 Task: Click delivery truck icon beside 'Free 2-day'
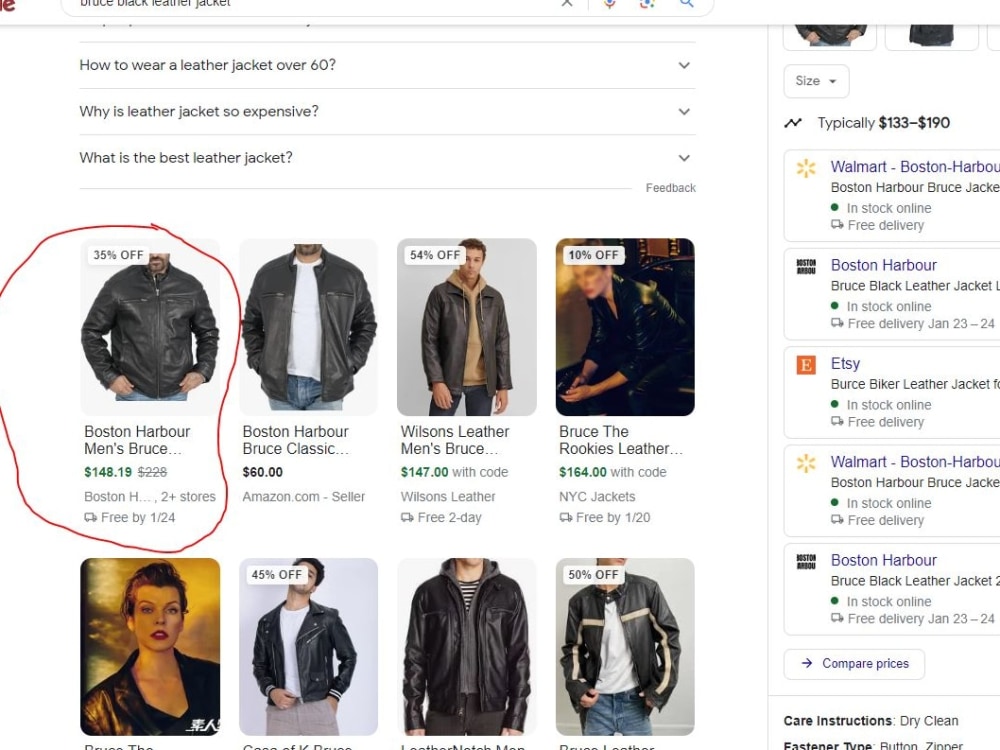(407, 517)
